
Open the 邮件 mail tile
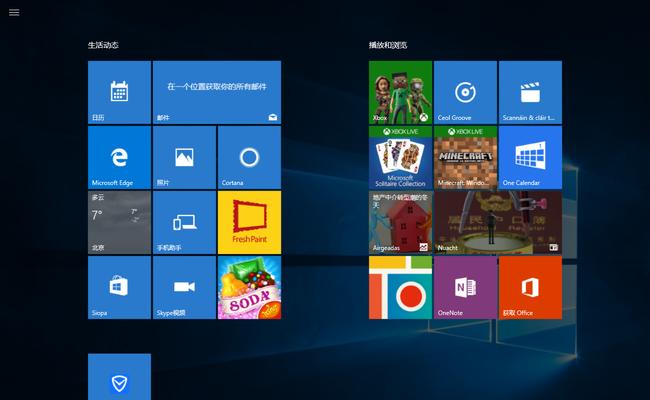click(x=217, y=92)
